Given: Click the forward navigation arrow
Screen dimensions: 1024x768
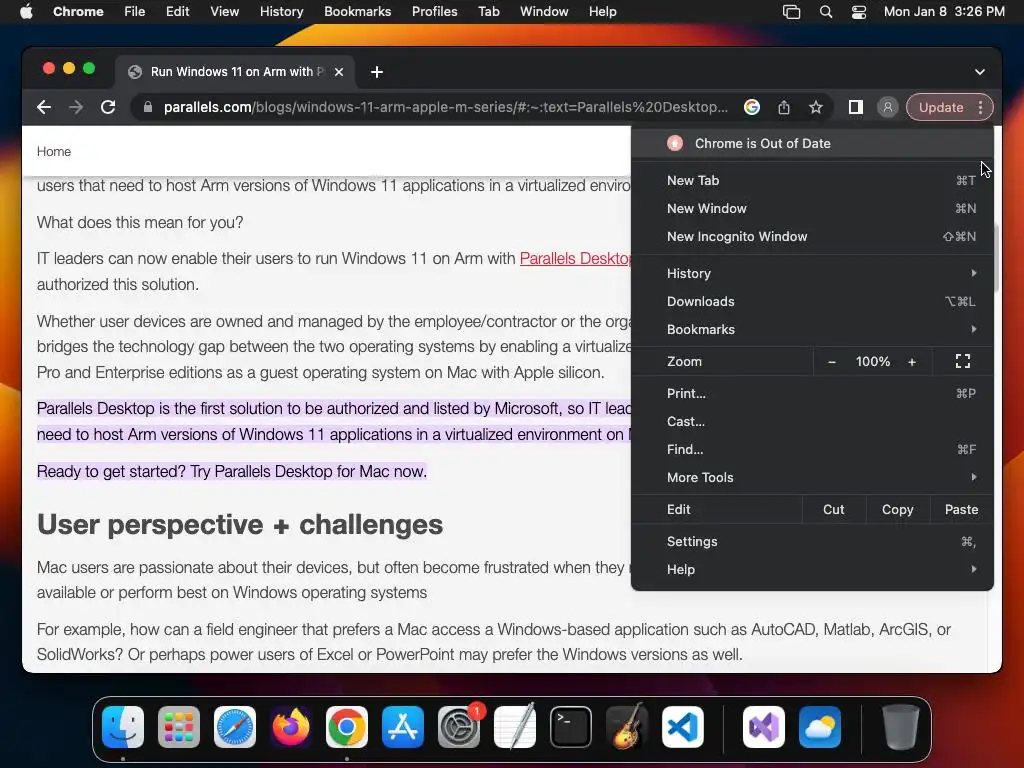Looking at the screenshot, I should point(76,107).
